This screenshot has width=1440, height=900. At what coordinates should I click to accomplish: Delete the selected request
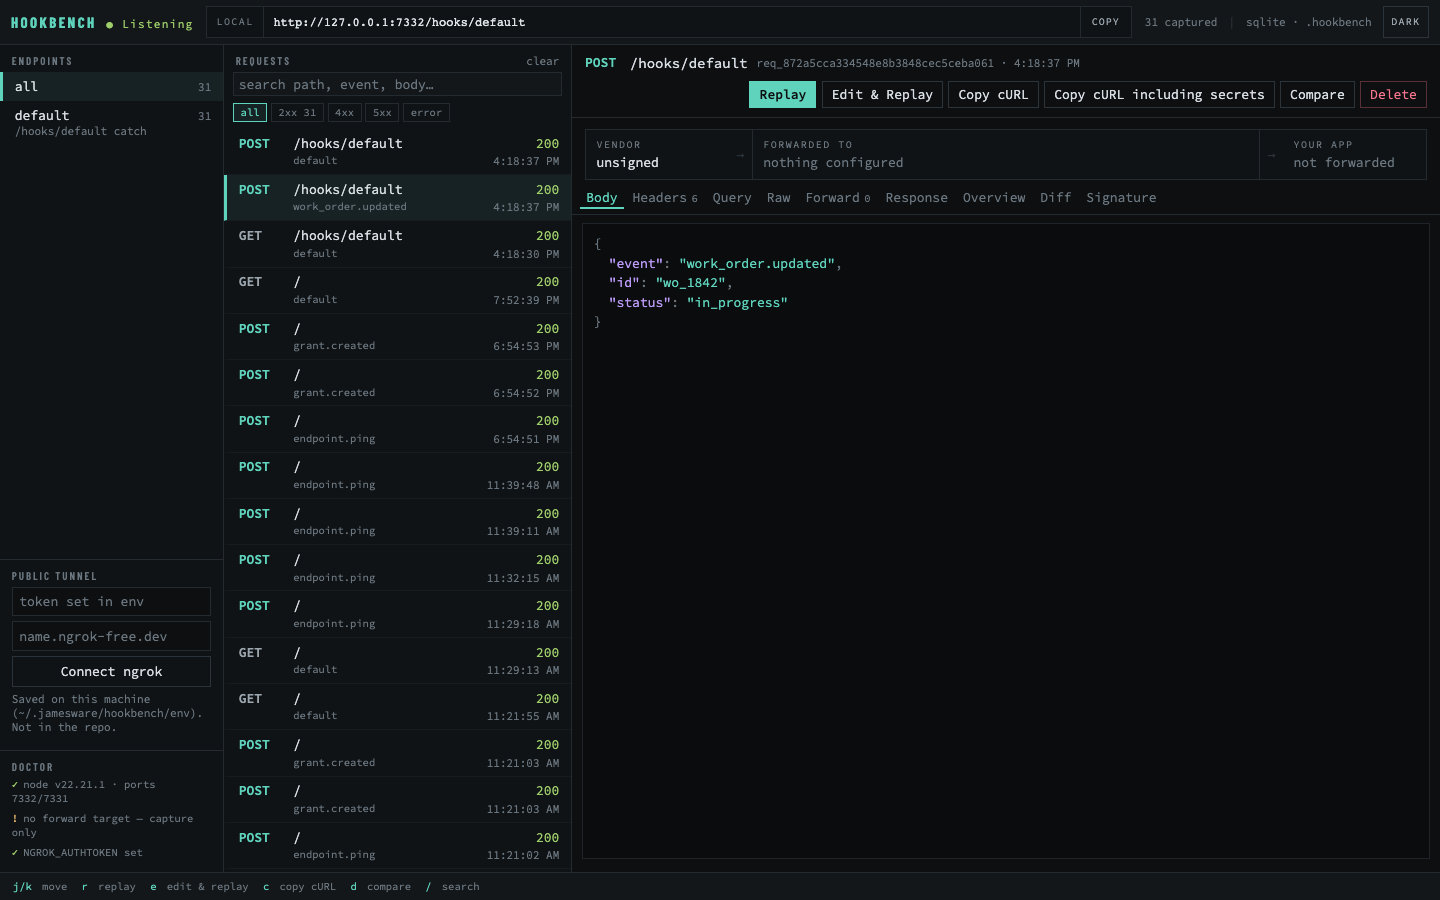click(x=1393, y=95)
